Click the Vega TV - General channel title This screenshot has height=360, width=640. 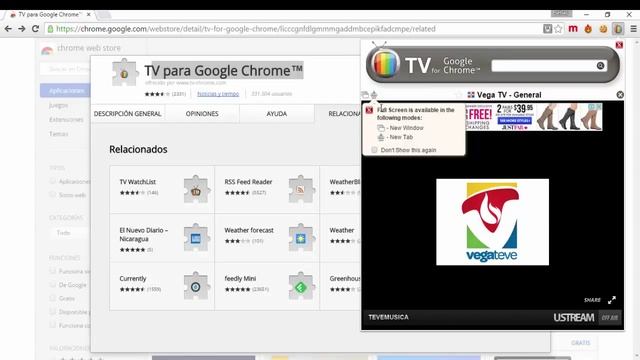tap(509, 95)
